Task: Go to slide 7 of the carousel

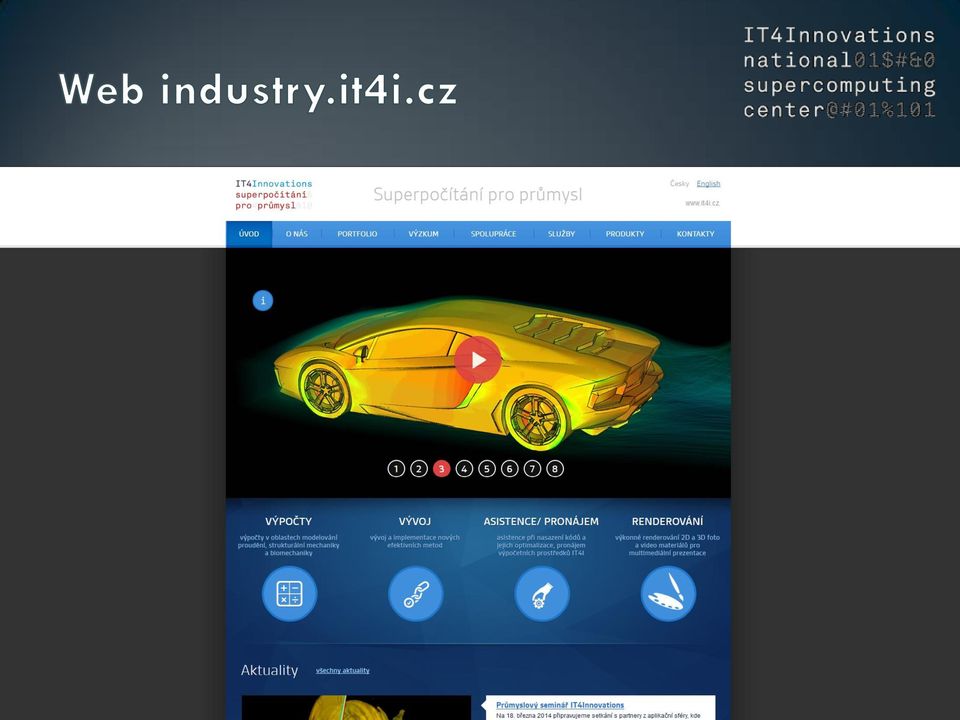Action: pos(532,469)
